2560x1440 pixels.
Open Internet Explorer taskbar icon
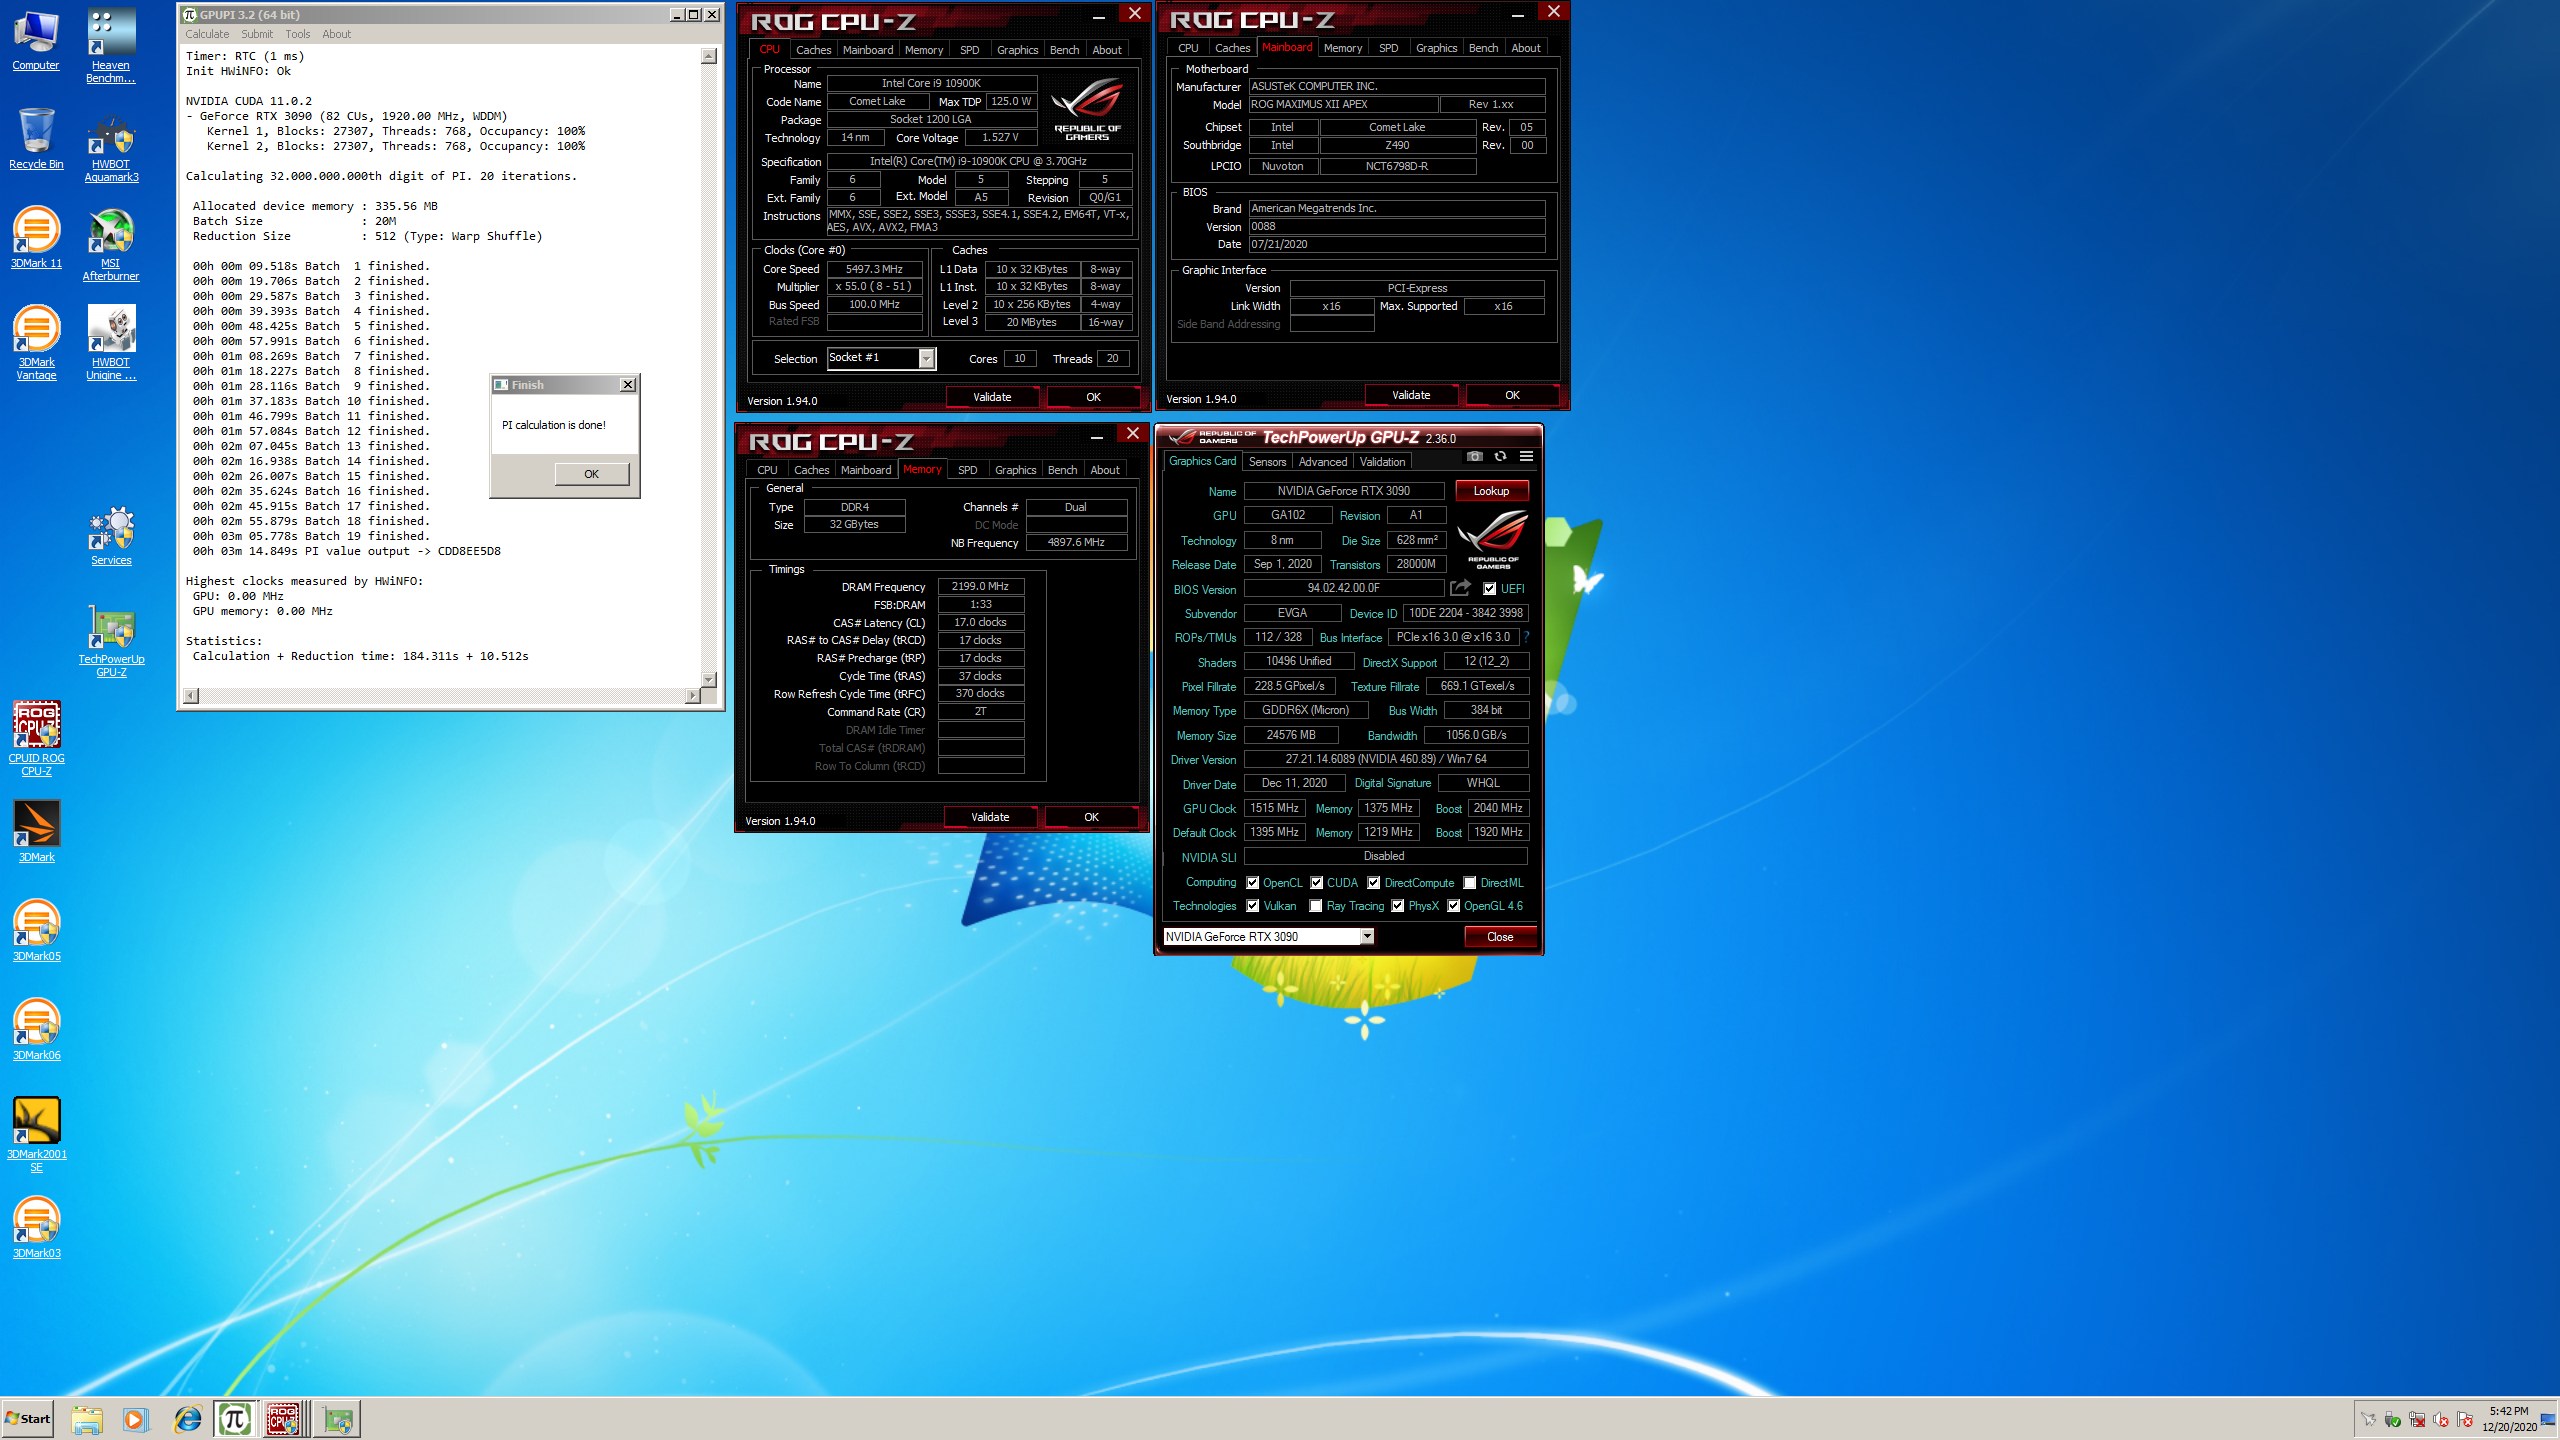pos(187,1419)
